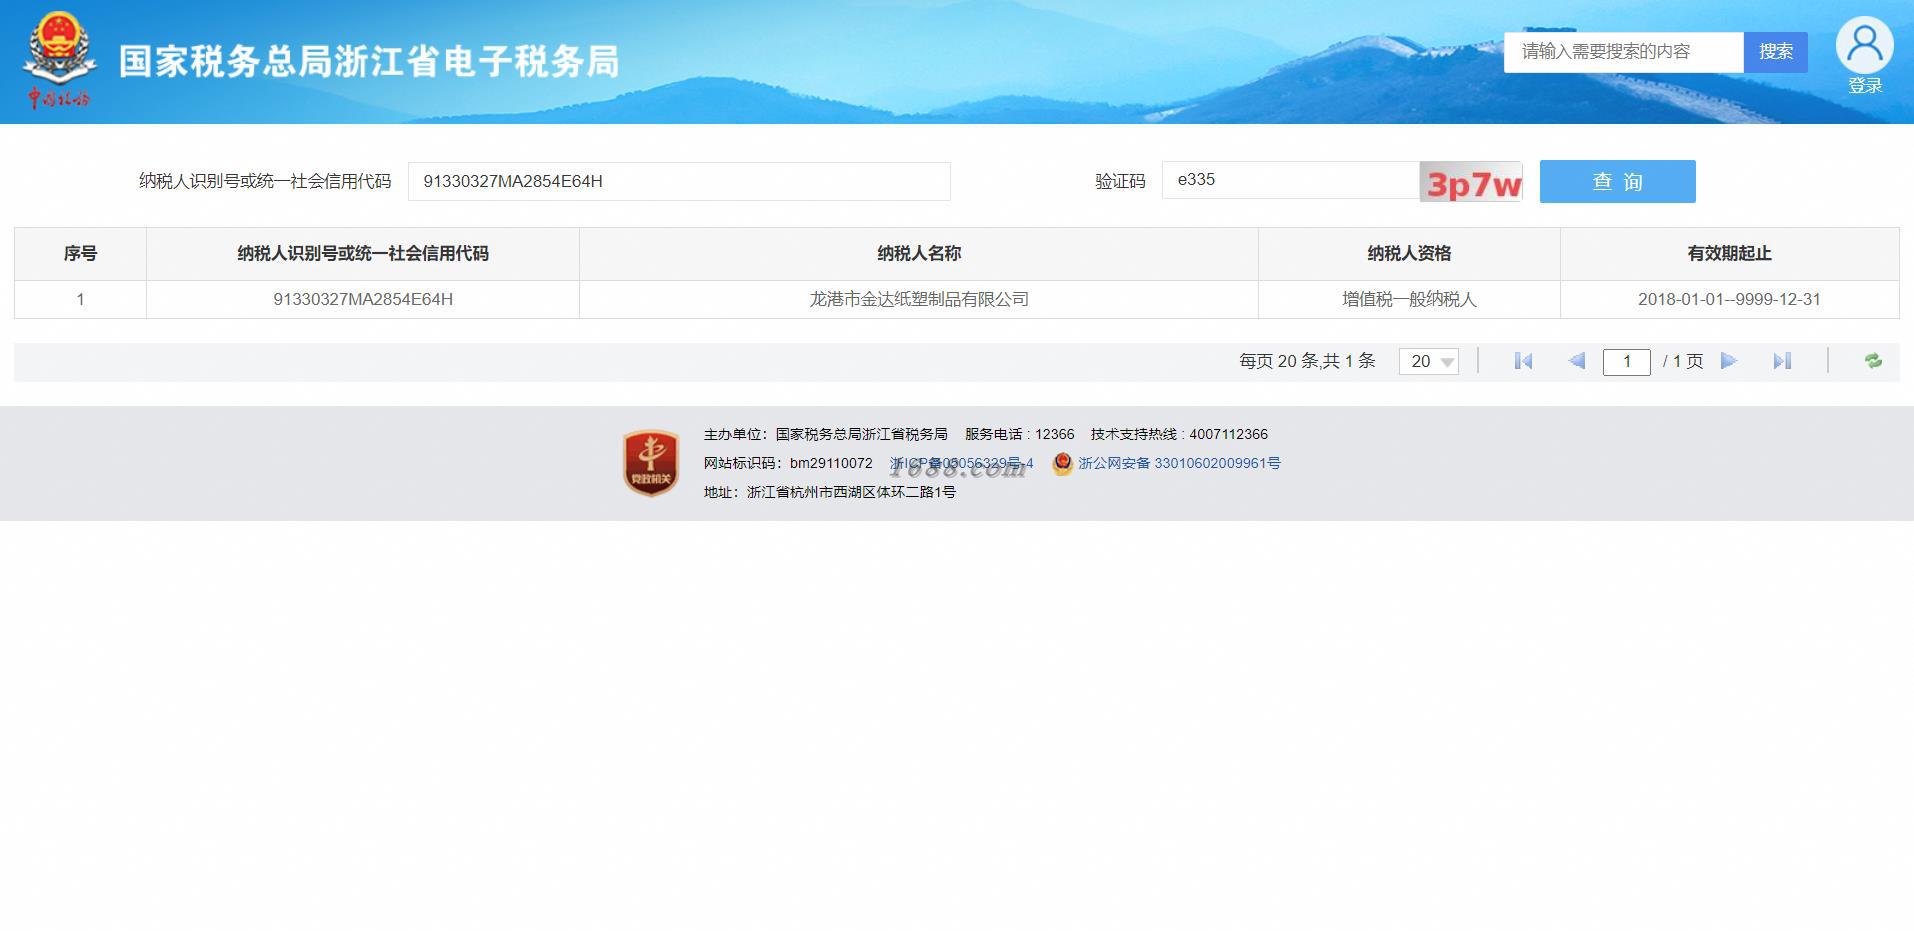Refresh the 3p7w captcha image
The image size is (1914, 931).
(x=1471, y=182)
